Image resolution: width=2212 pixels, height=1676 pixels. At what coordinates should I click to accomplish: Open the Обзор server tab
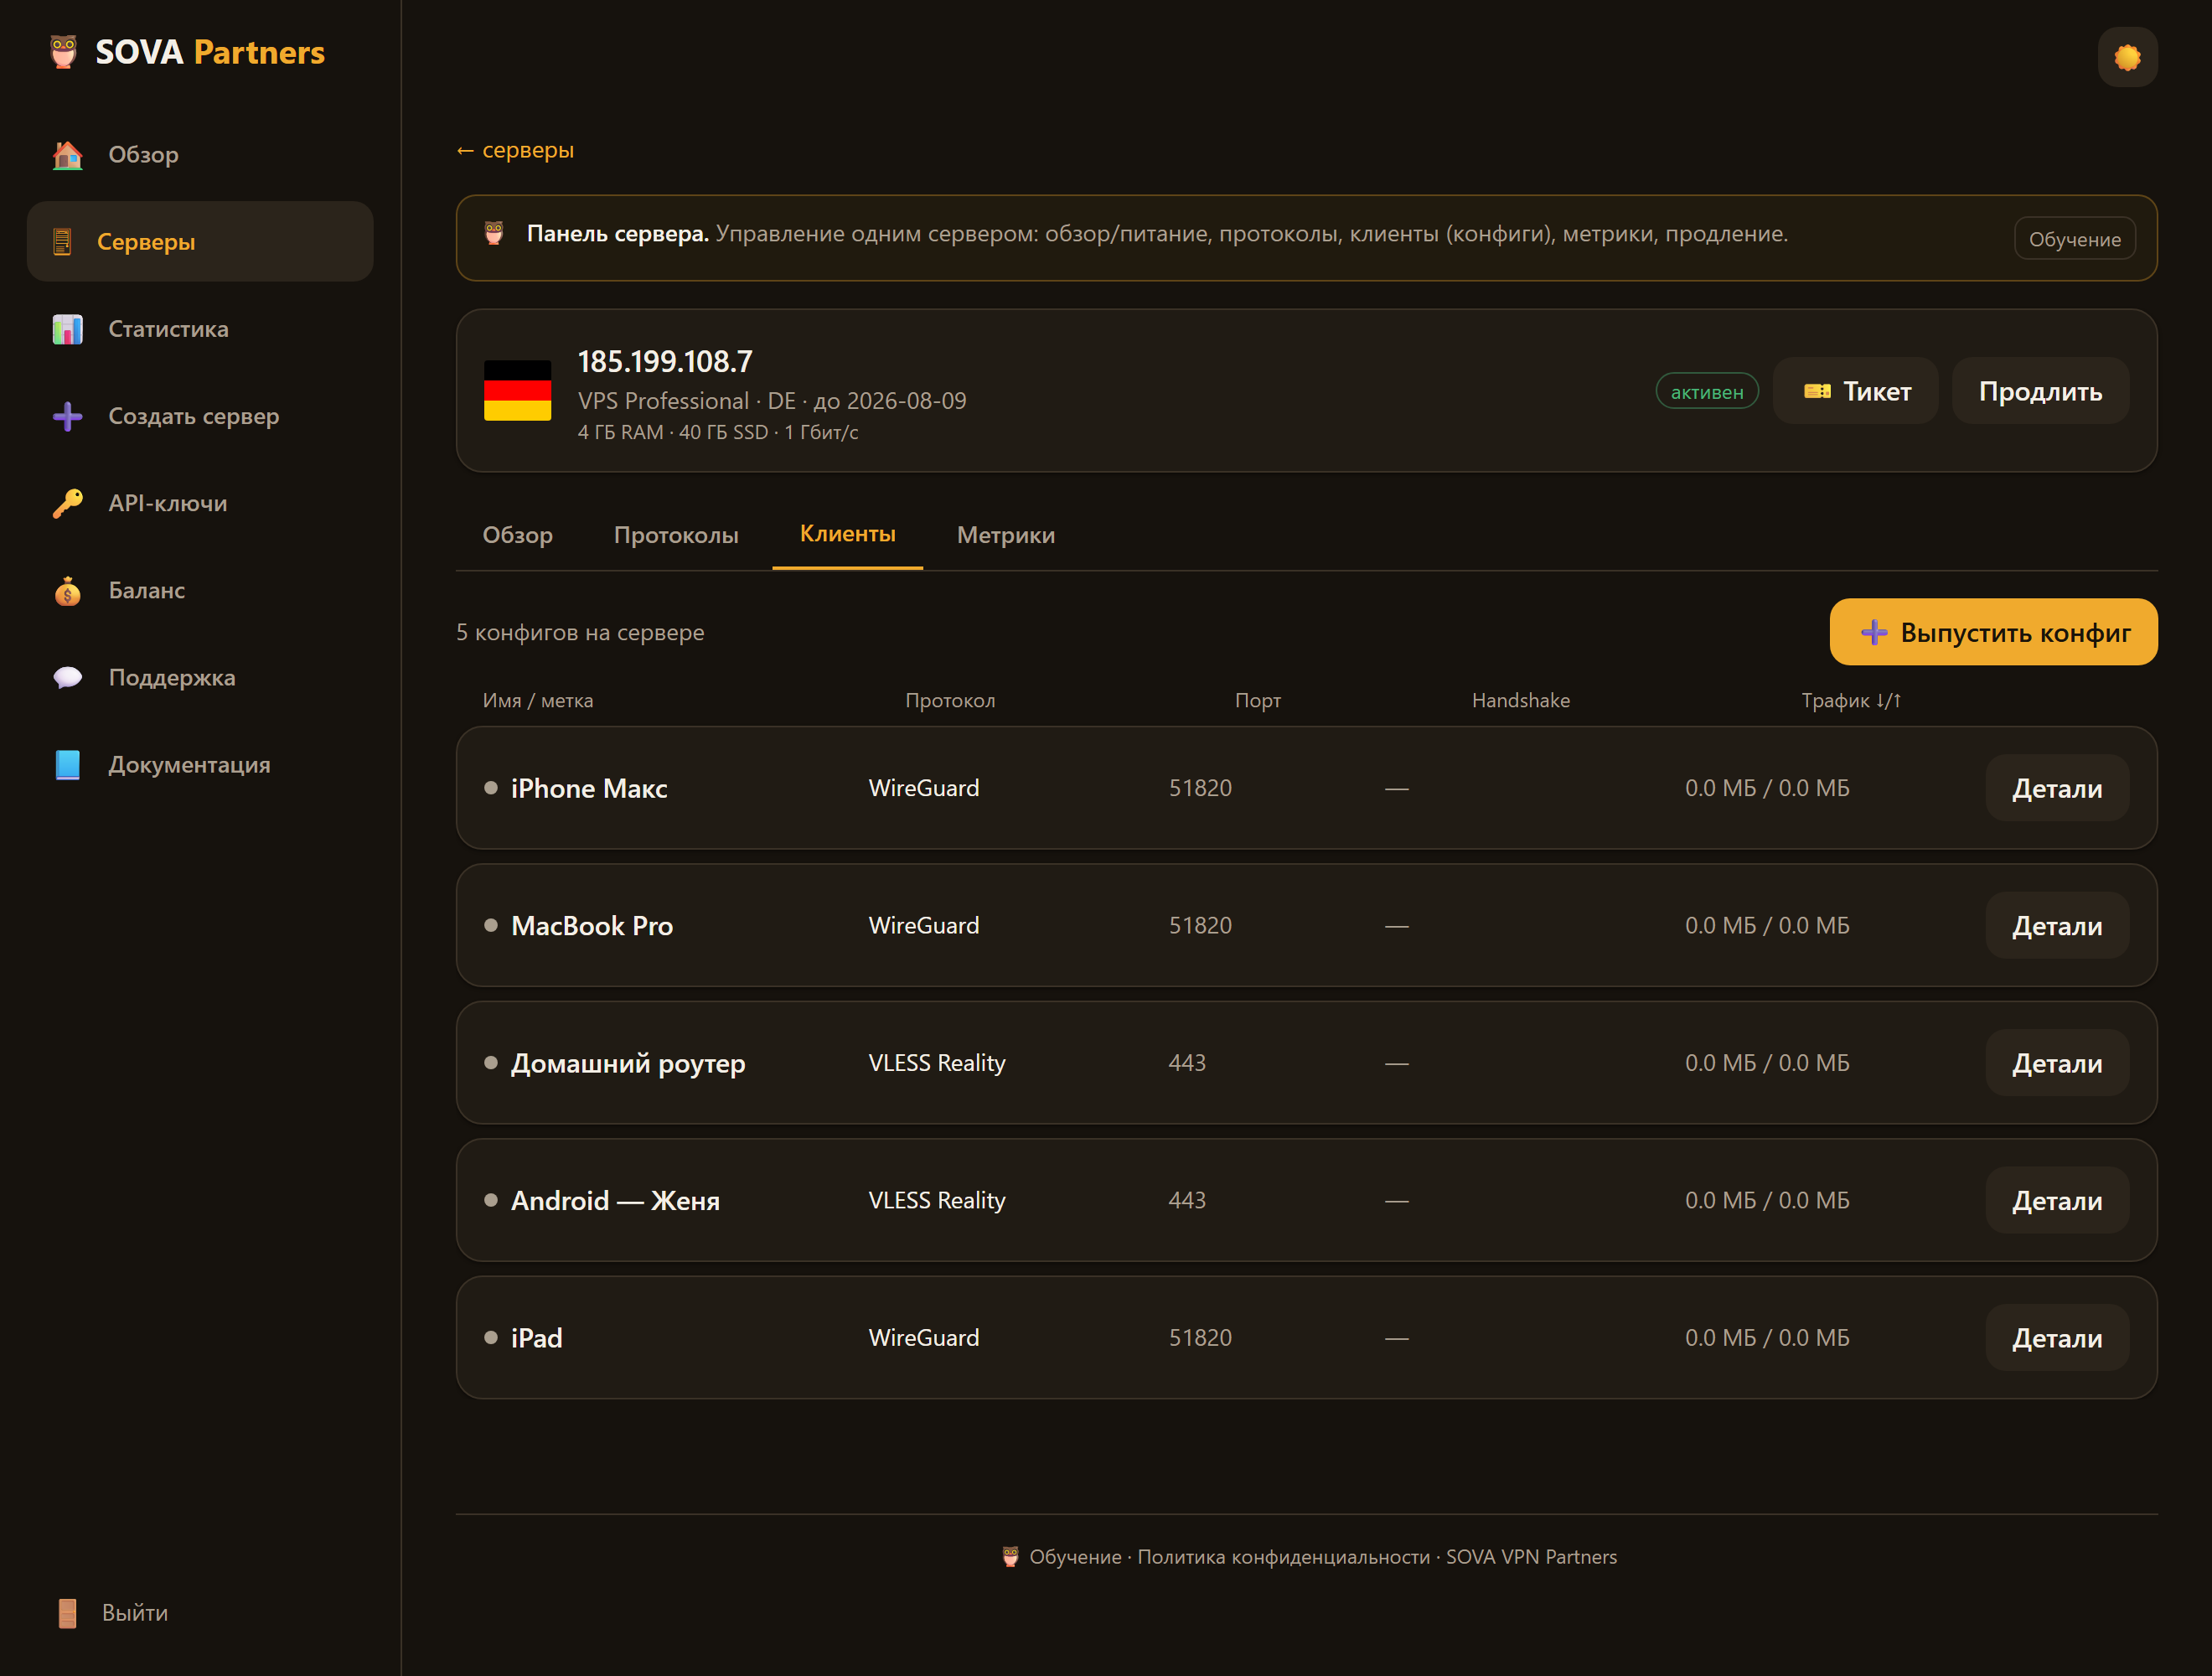tap(517, 535)
